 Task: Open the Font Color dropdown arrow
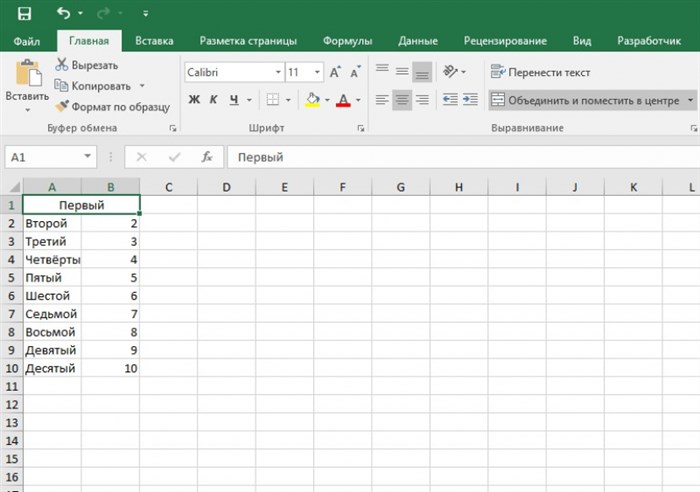pyautogui.click(x=358, y=100)
